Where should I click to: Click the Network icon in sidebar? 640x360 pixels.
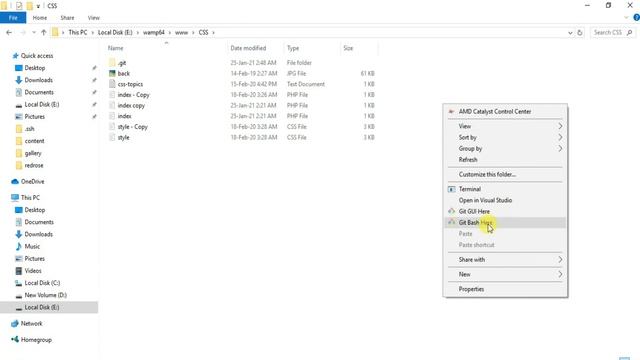15,324
